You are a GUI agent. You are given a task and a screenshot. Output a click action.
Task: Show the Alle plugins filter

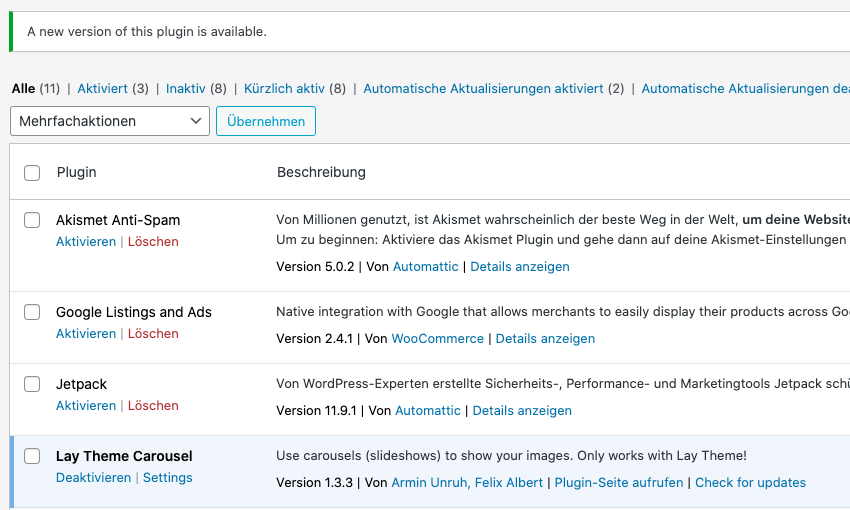(x=23, y=88)
